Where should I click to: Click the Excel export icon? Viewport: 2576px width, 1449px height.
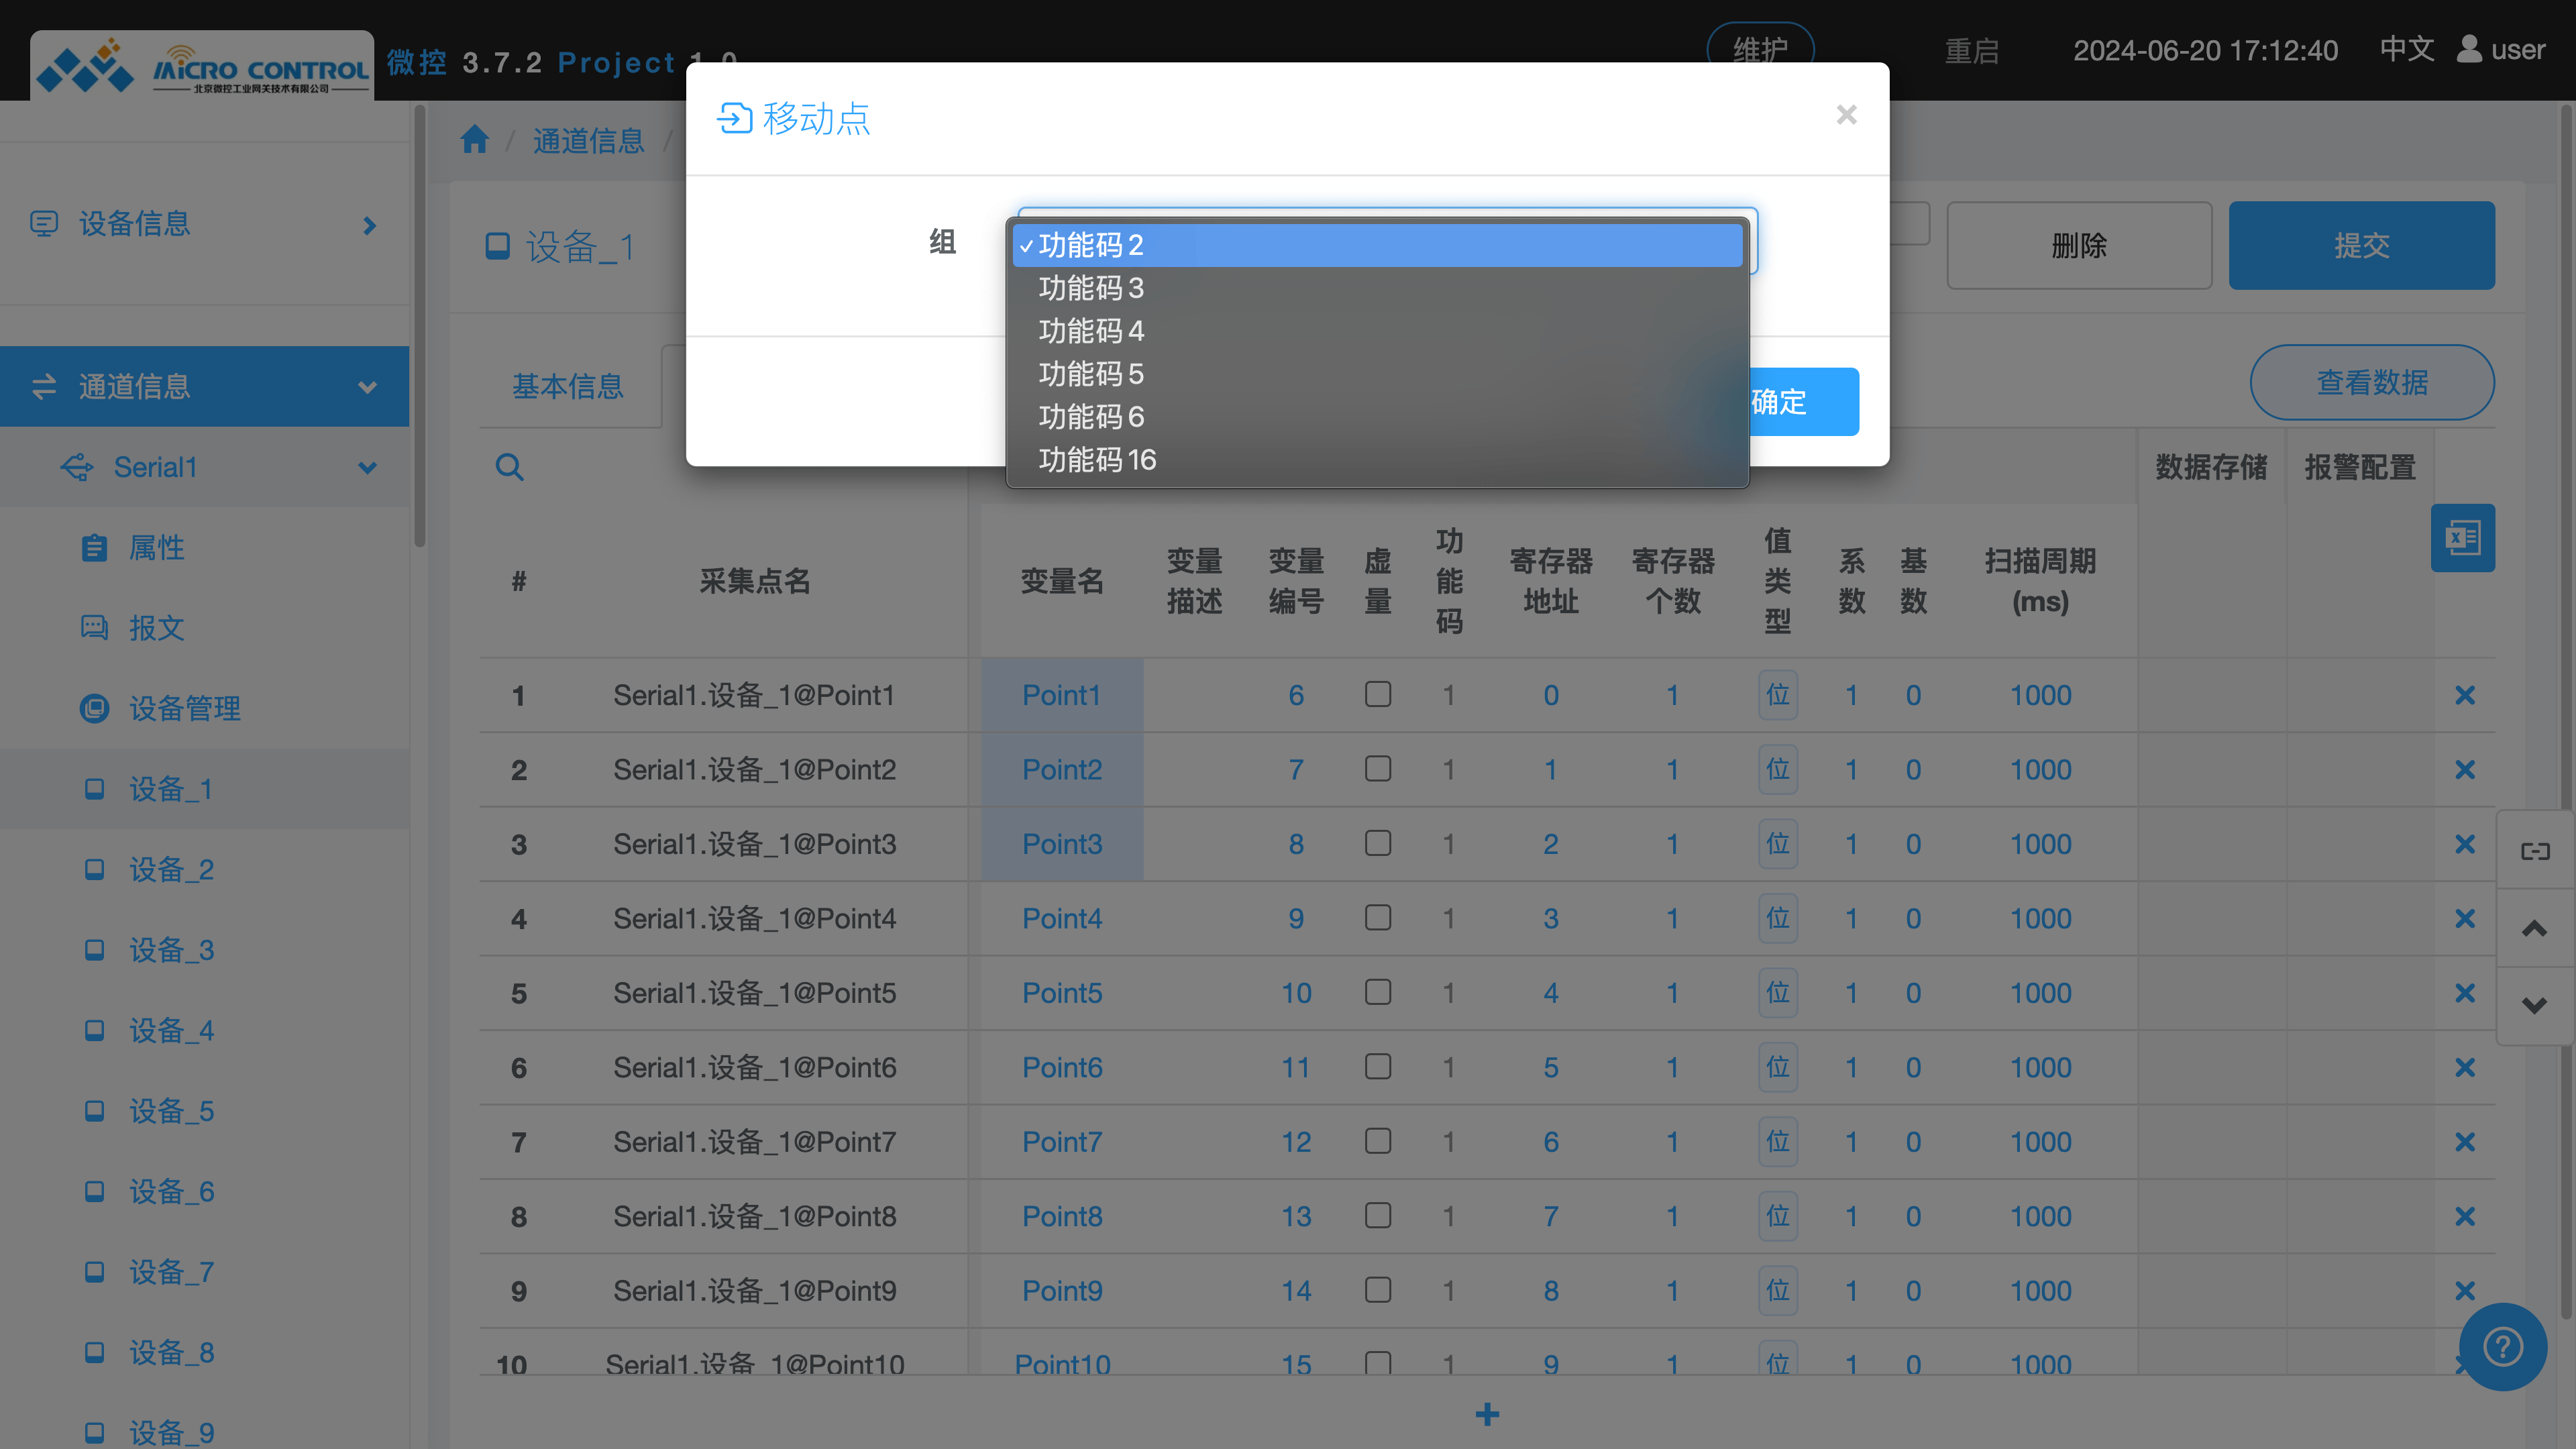pos(2462,538)
